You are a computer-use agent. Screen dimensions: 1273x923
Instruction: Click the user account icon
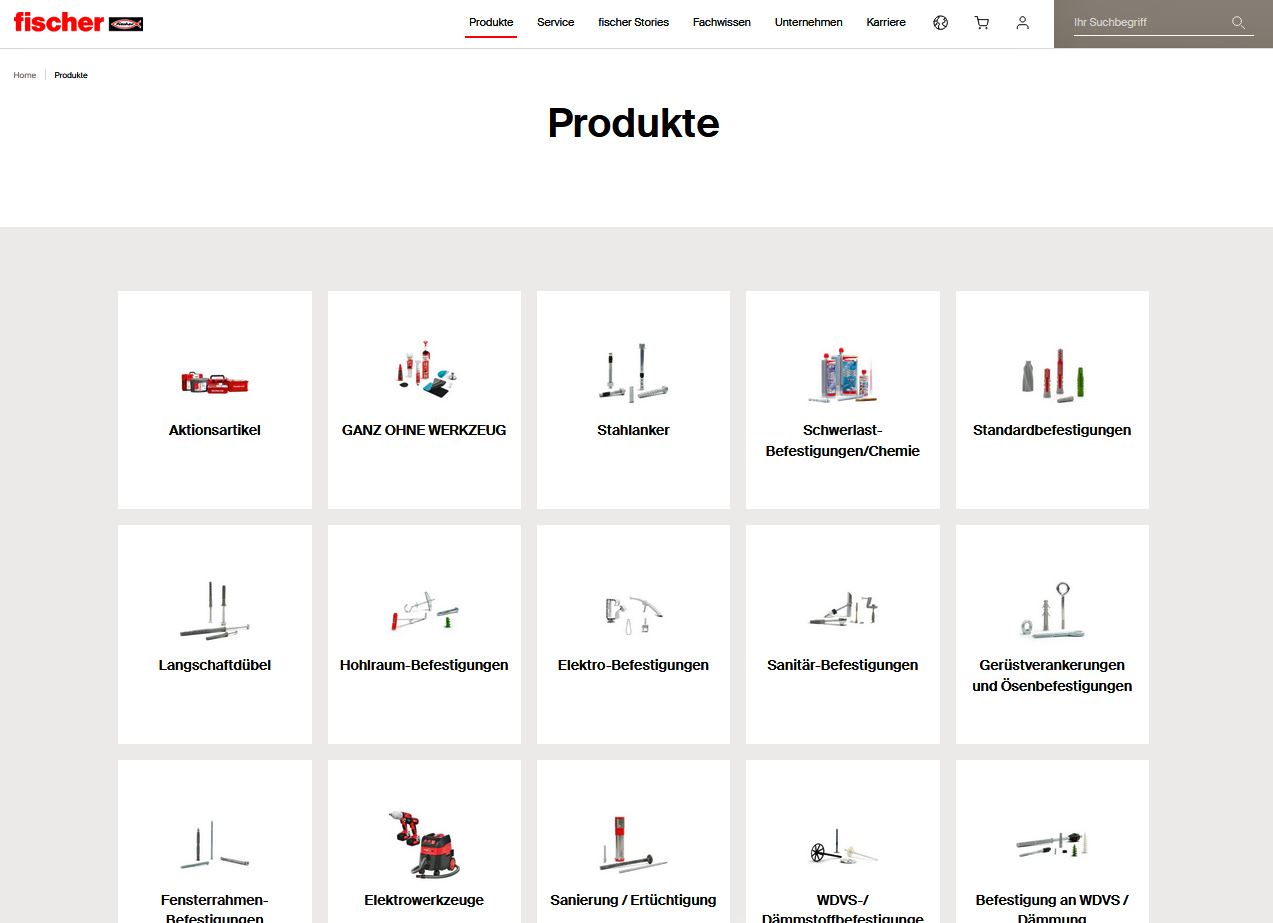tap(1022, 23)
